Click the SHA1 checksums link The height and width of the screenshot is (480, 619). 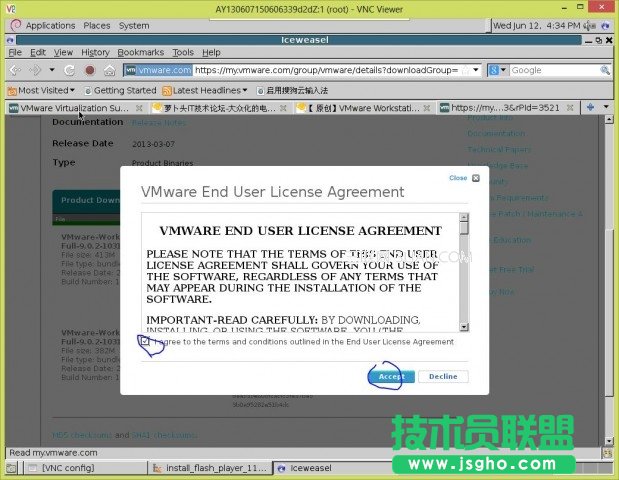[164, 435]
